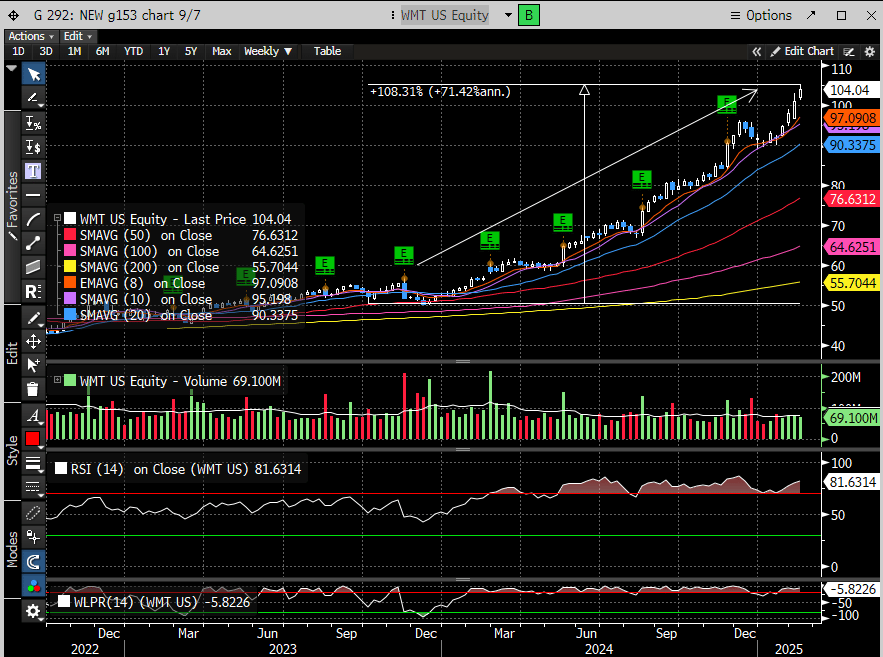Open the Options menu

click(x=761, y=15)
